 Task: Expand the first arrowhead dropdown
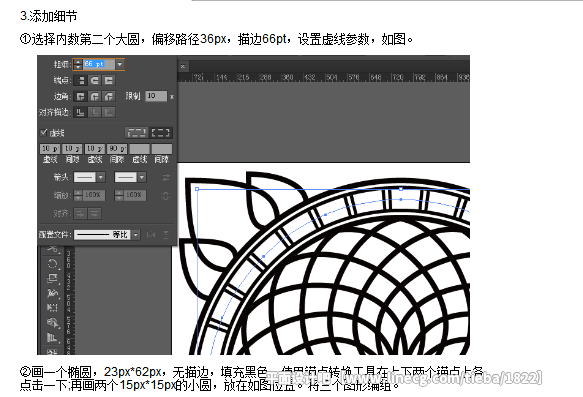point(101,177)
